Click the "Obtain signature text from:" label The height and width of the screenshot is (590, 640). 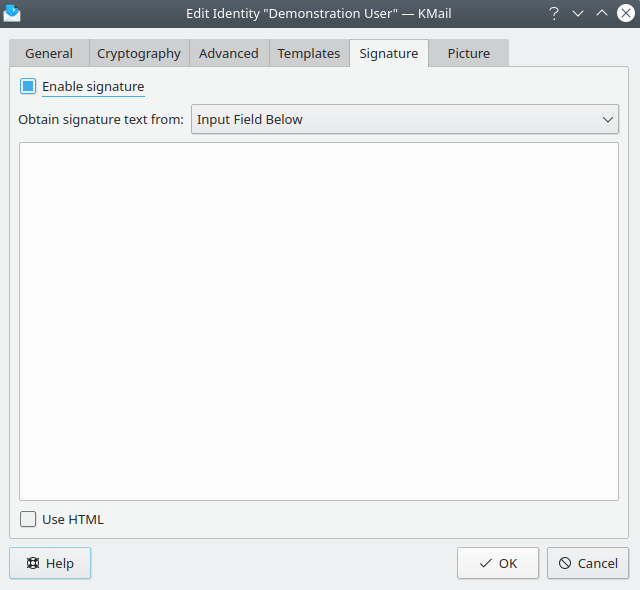(101, 120)
